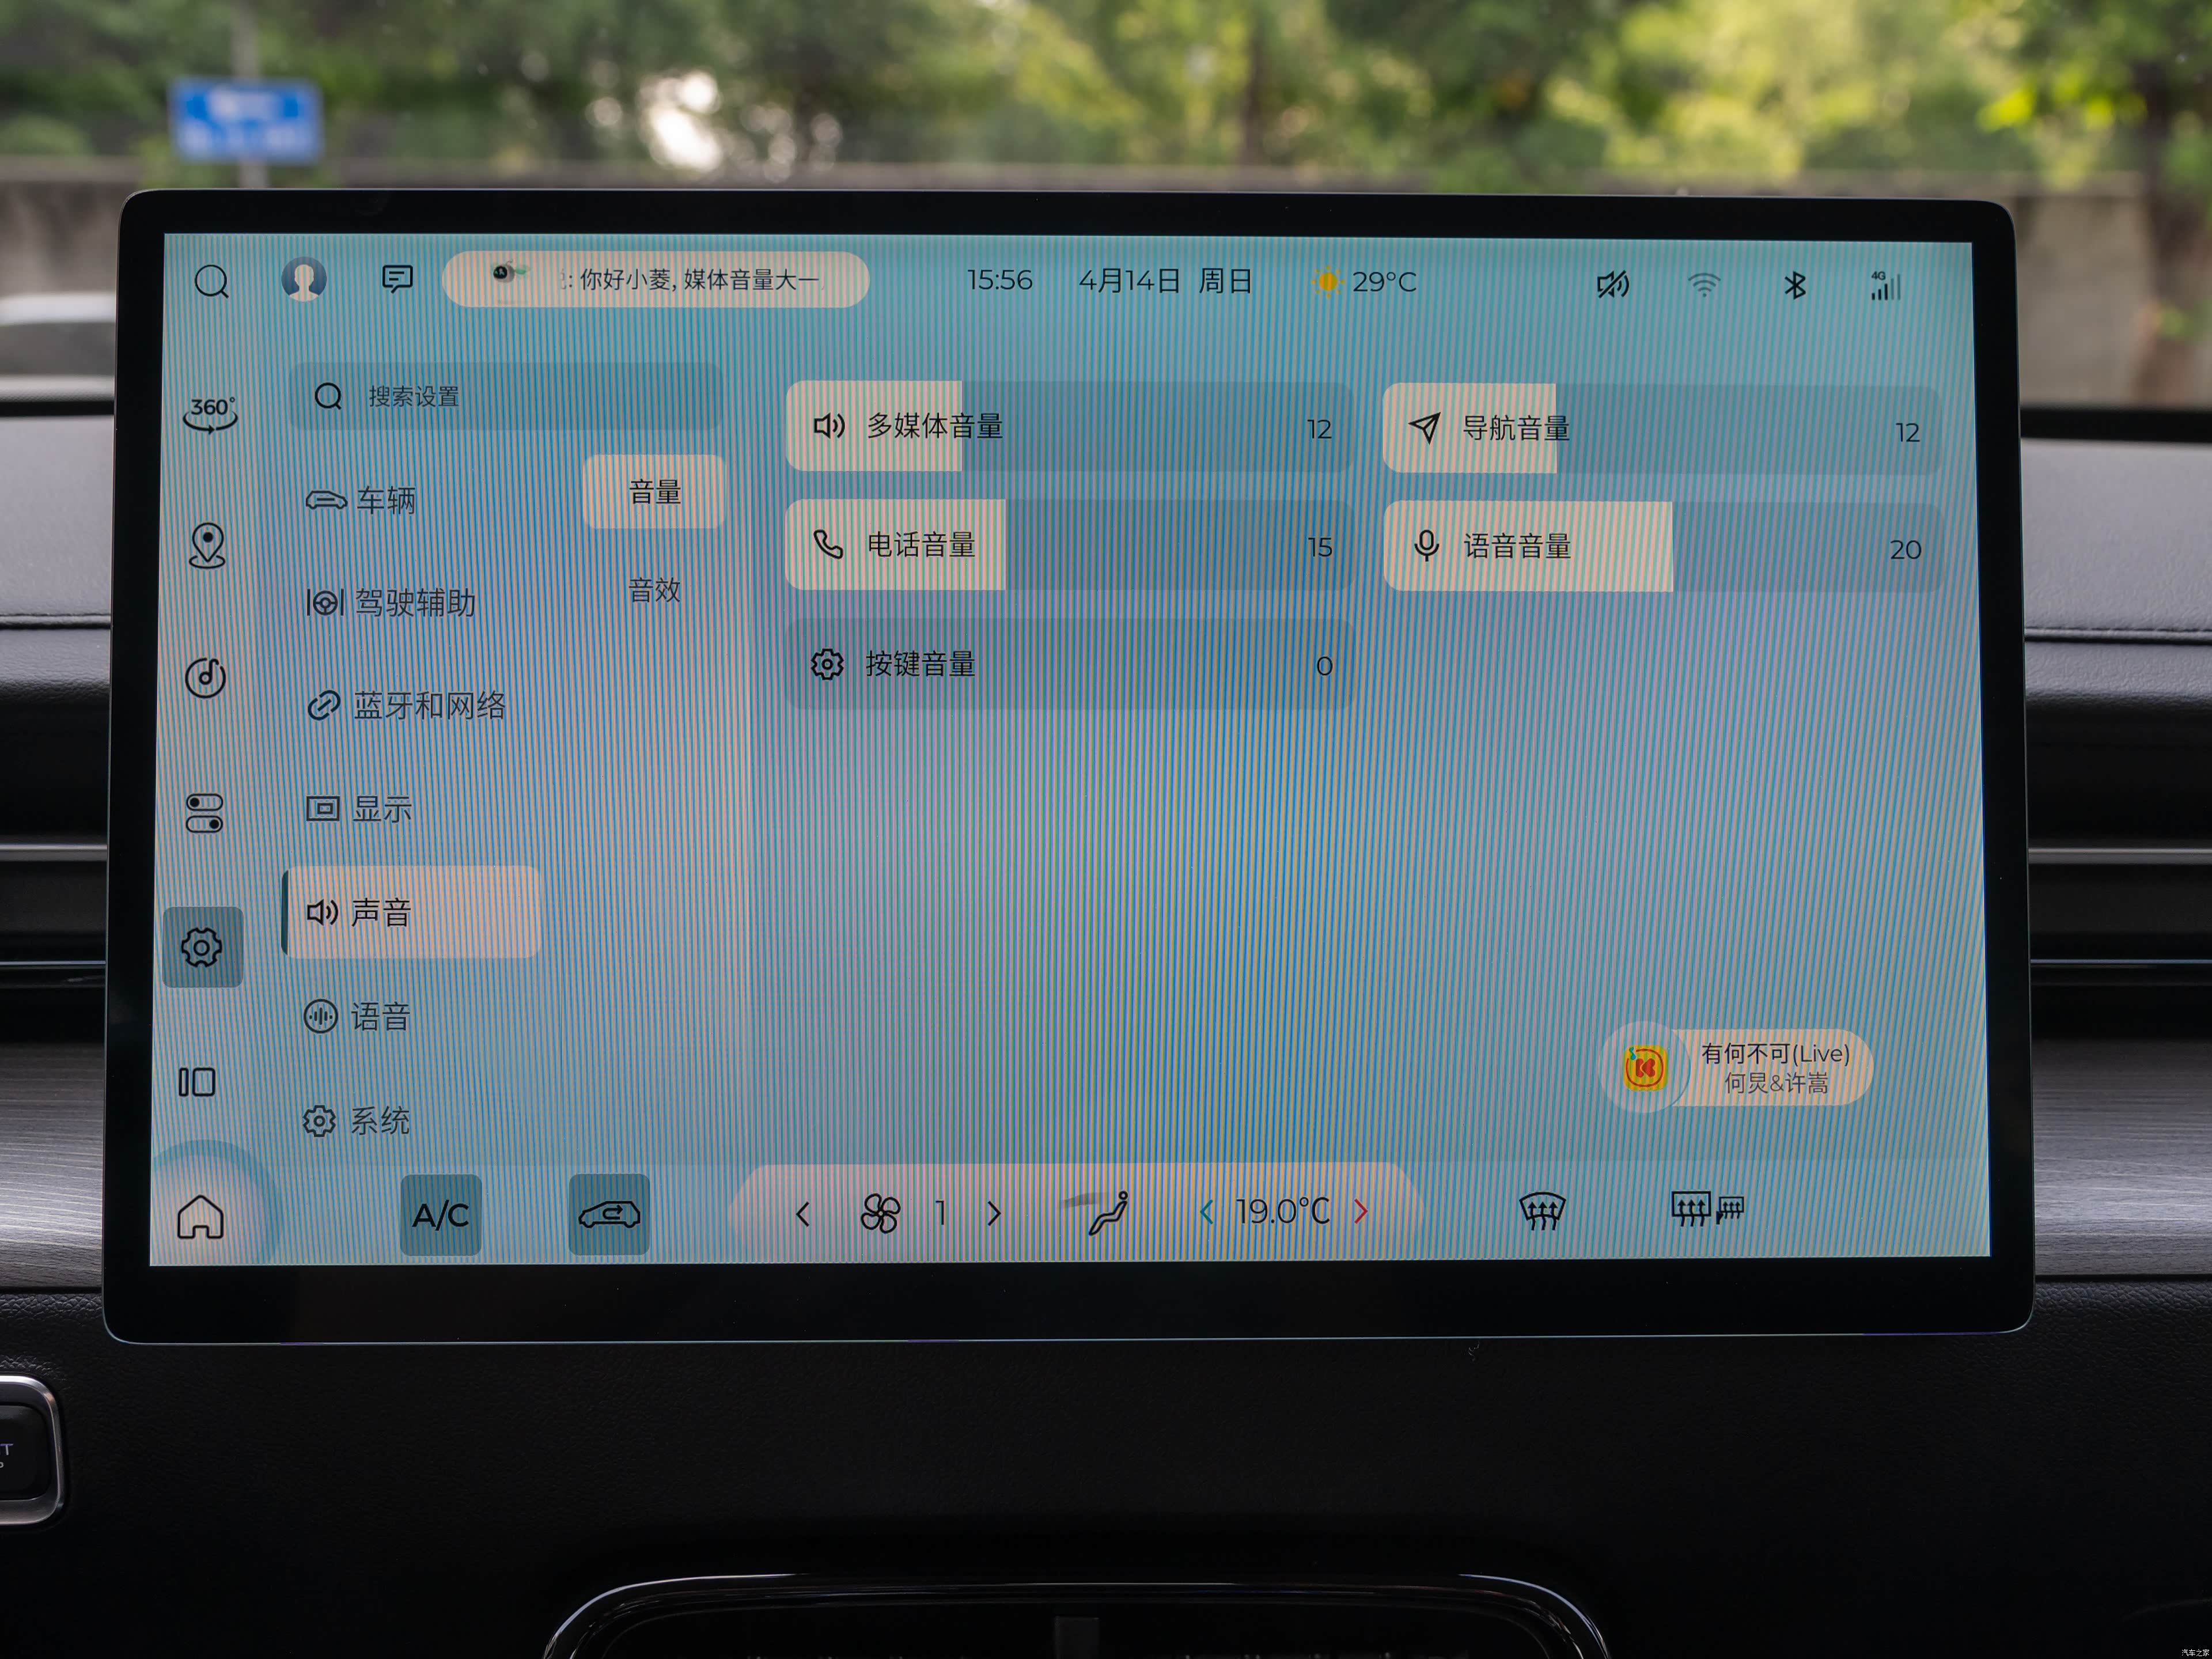Open the search magnifier in top bar
Screen dimensions: 2212x1659
pos(212,281)
